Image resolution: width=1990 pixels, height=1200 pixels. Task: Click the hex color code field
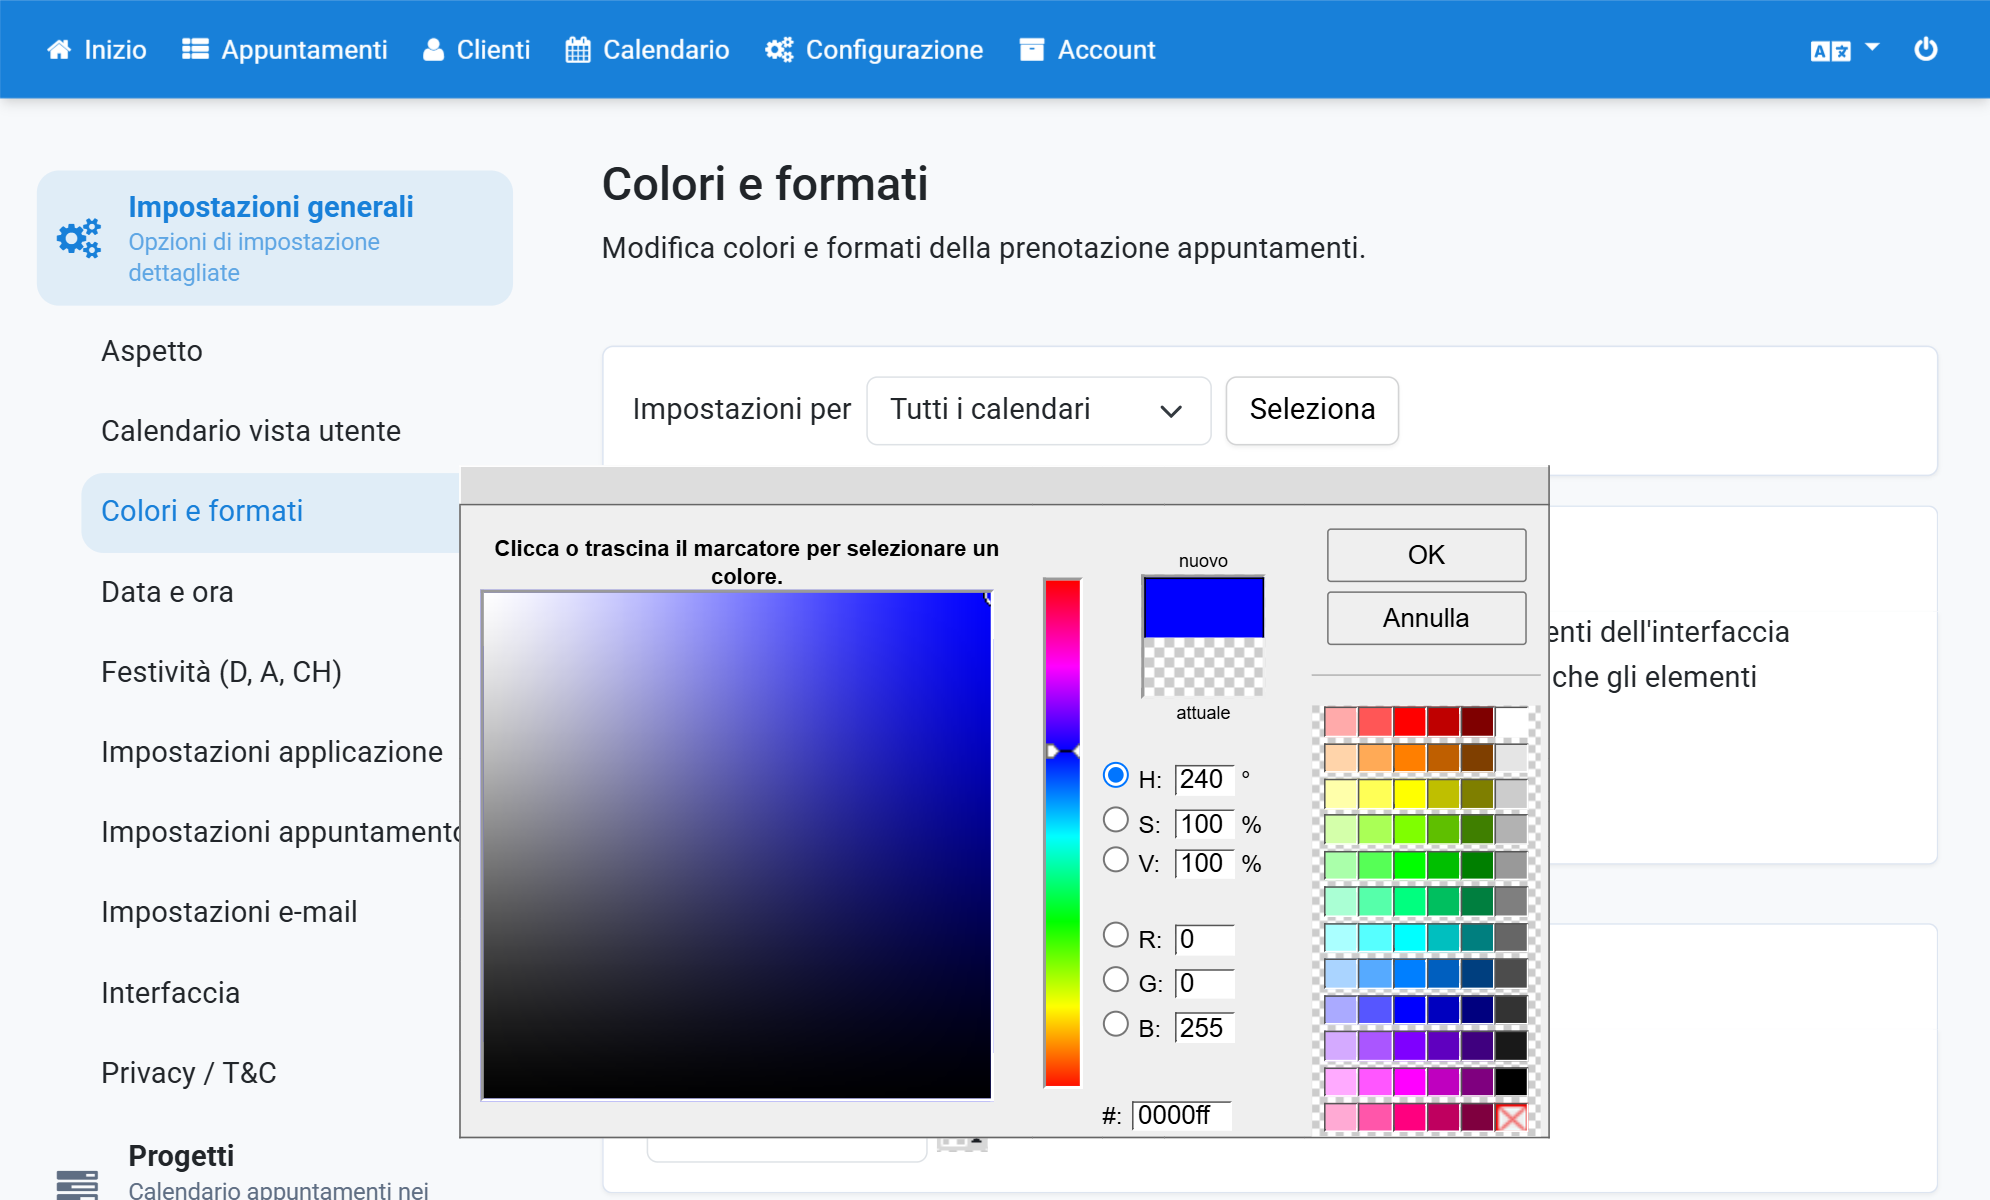click(1182, 1115)
